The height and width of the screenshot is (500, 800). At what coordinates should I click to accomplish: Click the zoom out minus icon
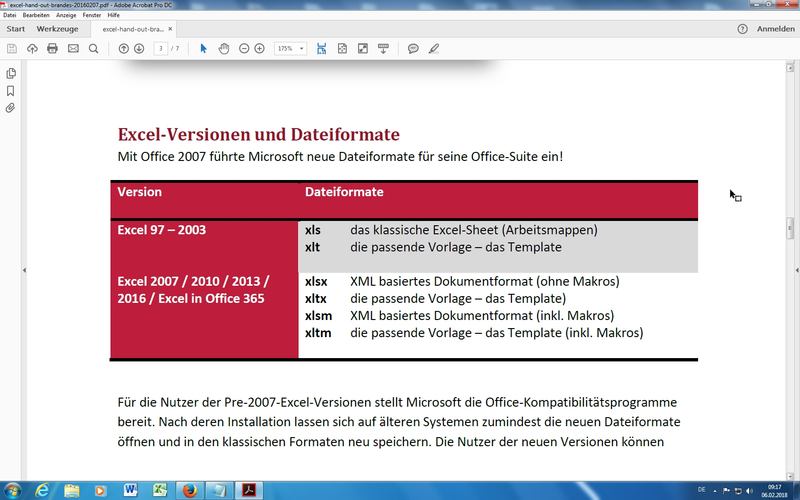[x=244, y=48]
